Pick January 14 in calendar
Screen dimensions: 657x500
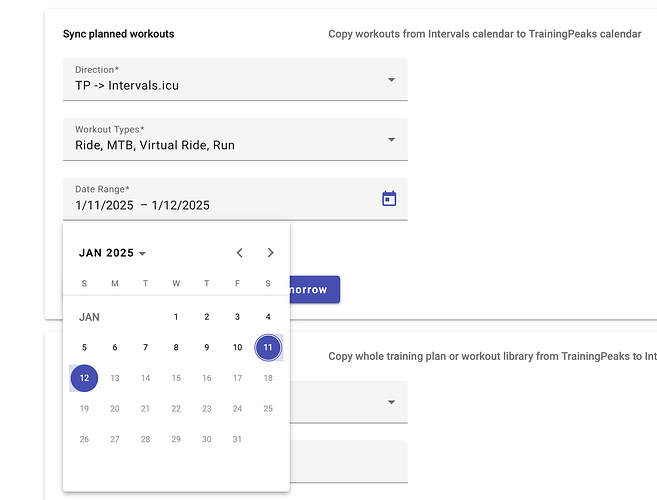145,378
